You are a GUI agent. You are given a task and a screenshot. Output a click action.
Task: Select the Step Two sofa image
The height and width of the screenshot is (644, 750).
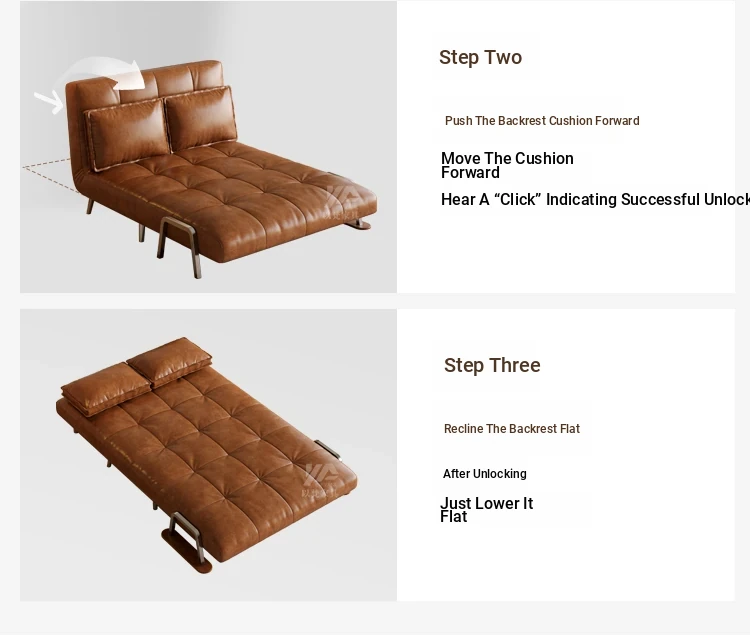pyautogui.click(x=208, y=146)
